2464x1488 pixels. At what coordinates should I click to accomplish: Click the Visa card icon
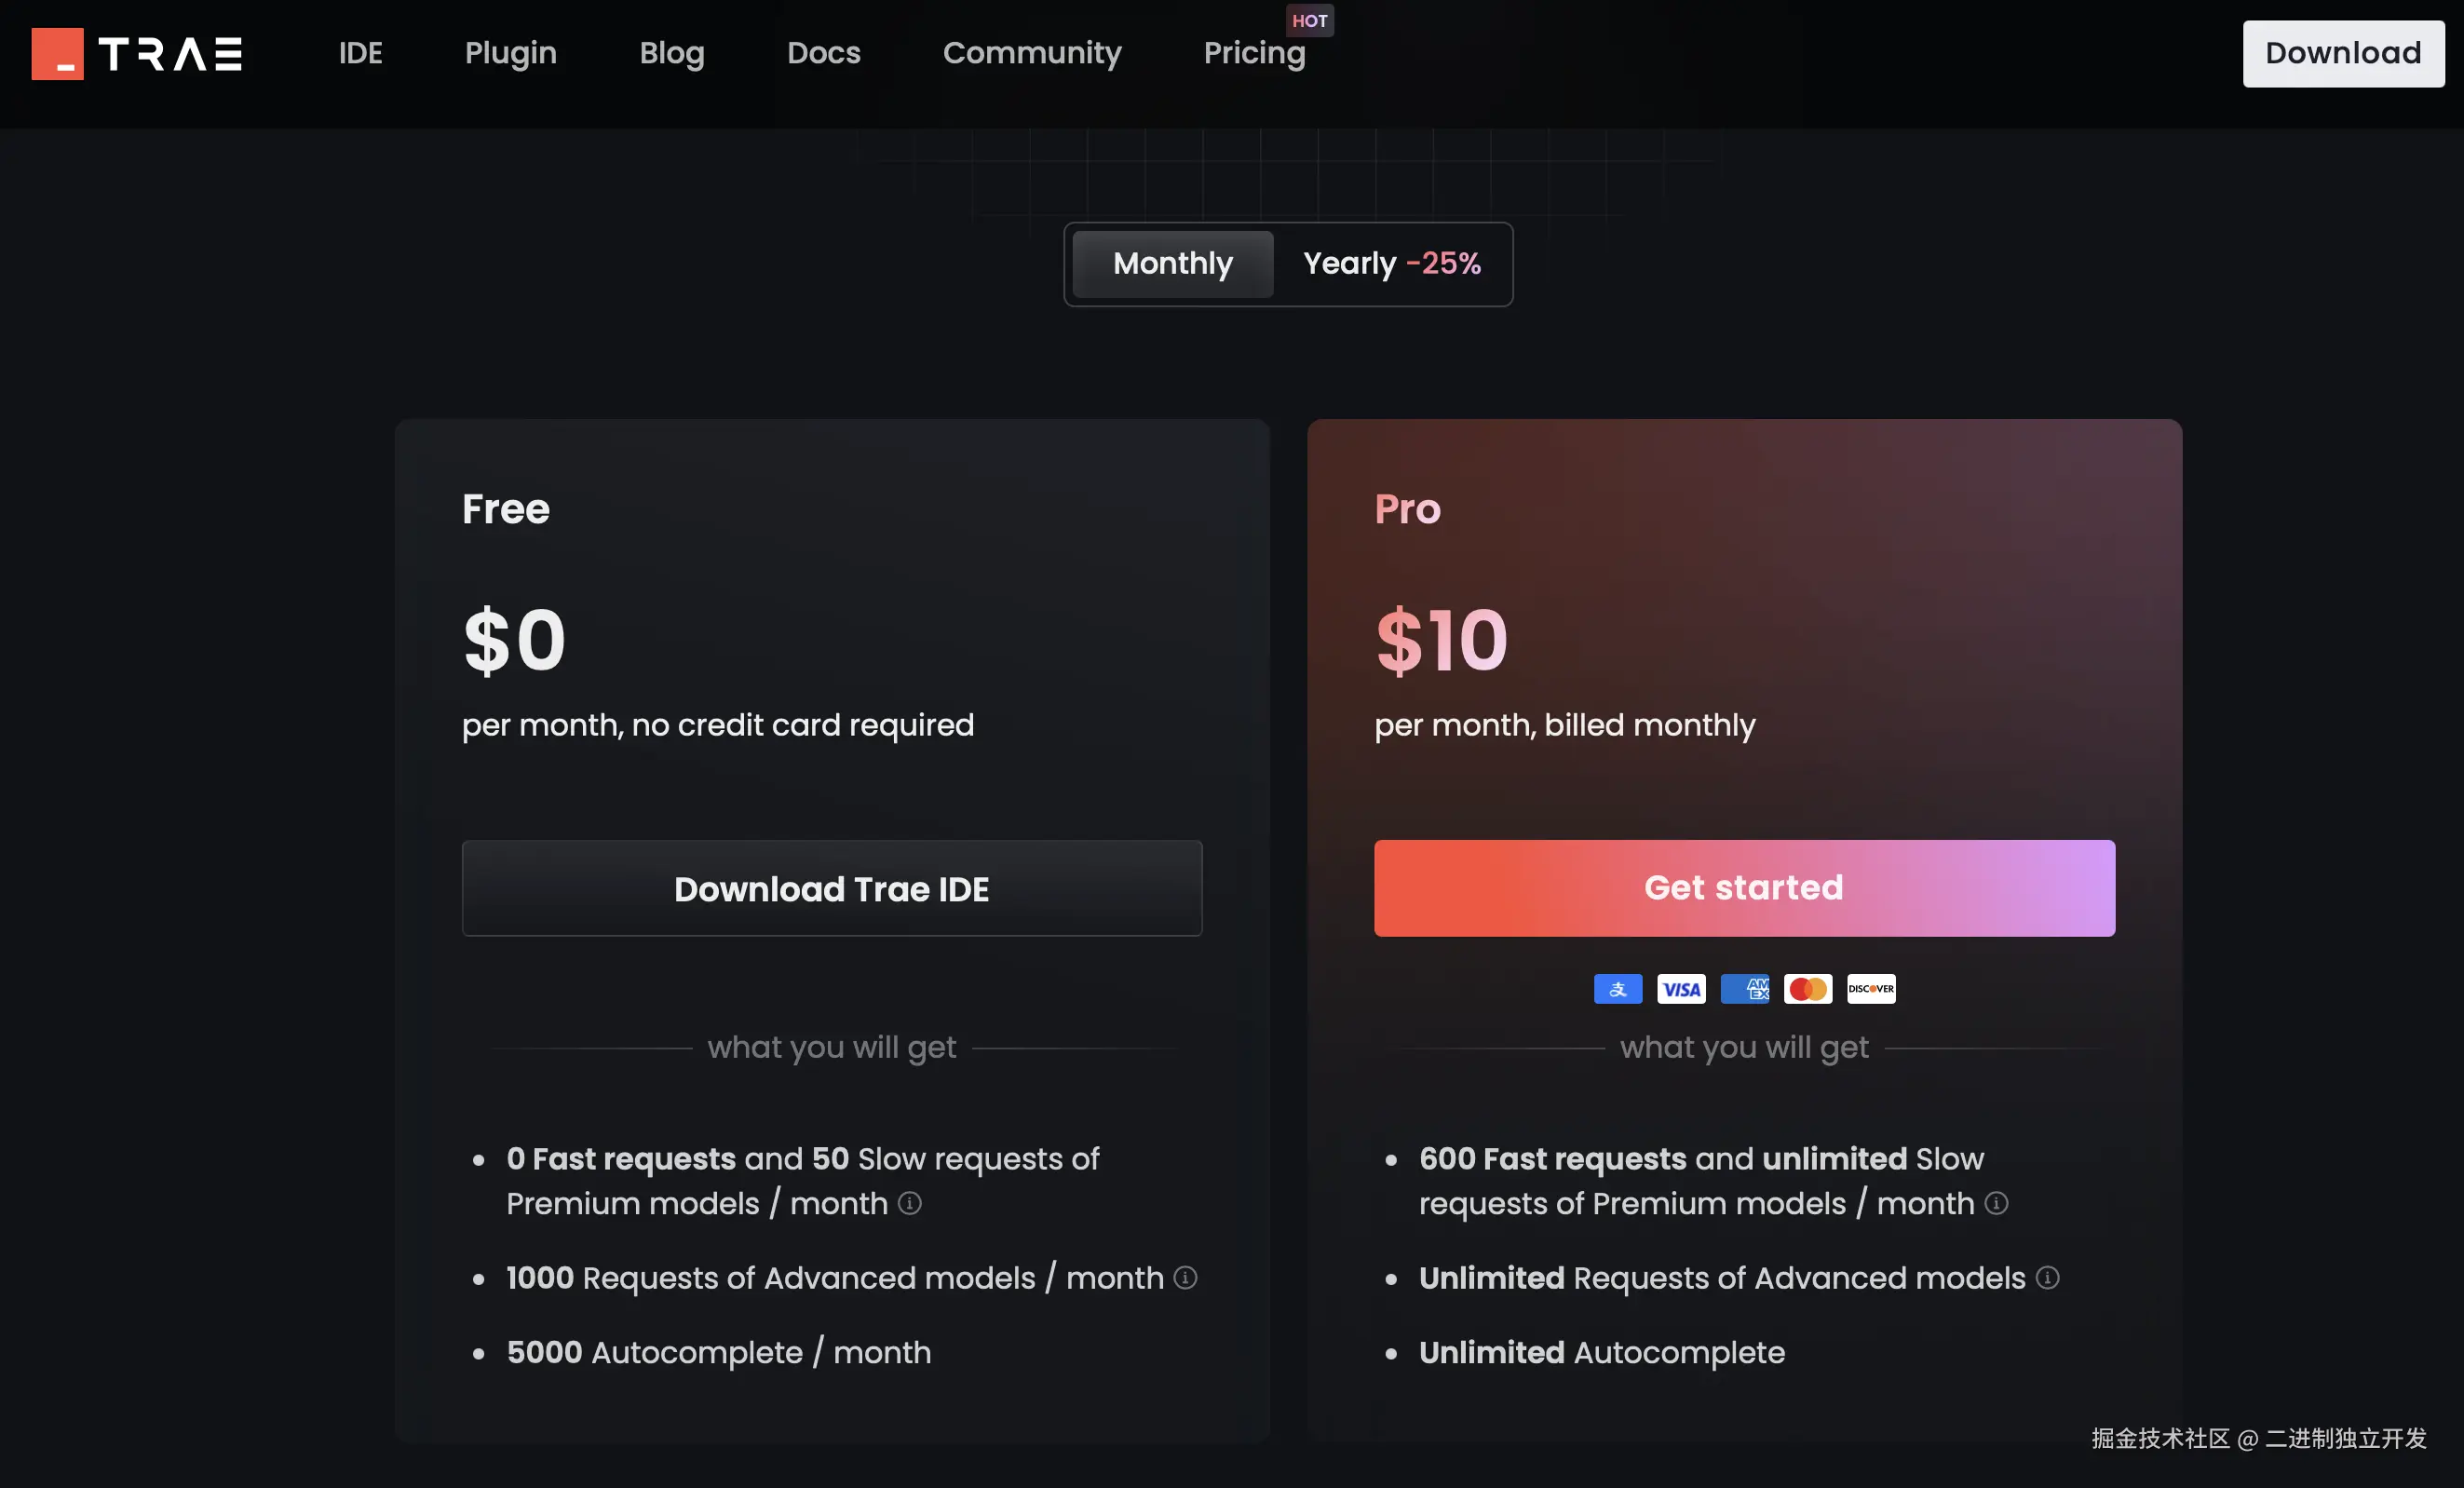(1681, 989)
